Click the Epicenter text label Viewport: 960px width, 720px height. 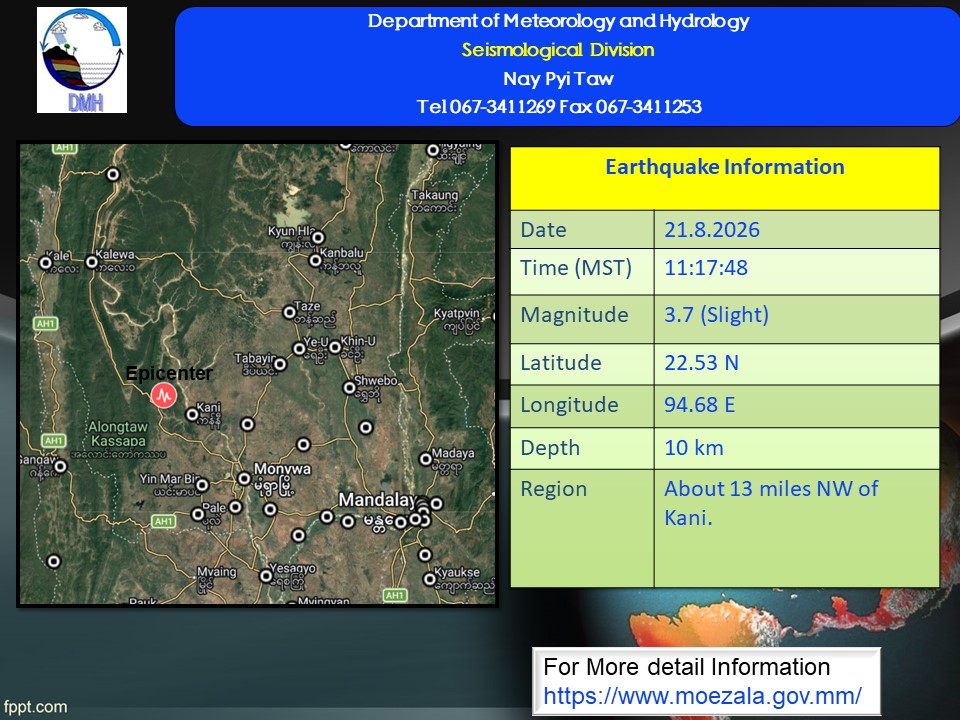pyautogui.click(x=169, y=373)
